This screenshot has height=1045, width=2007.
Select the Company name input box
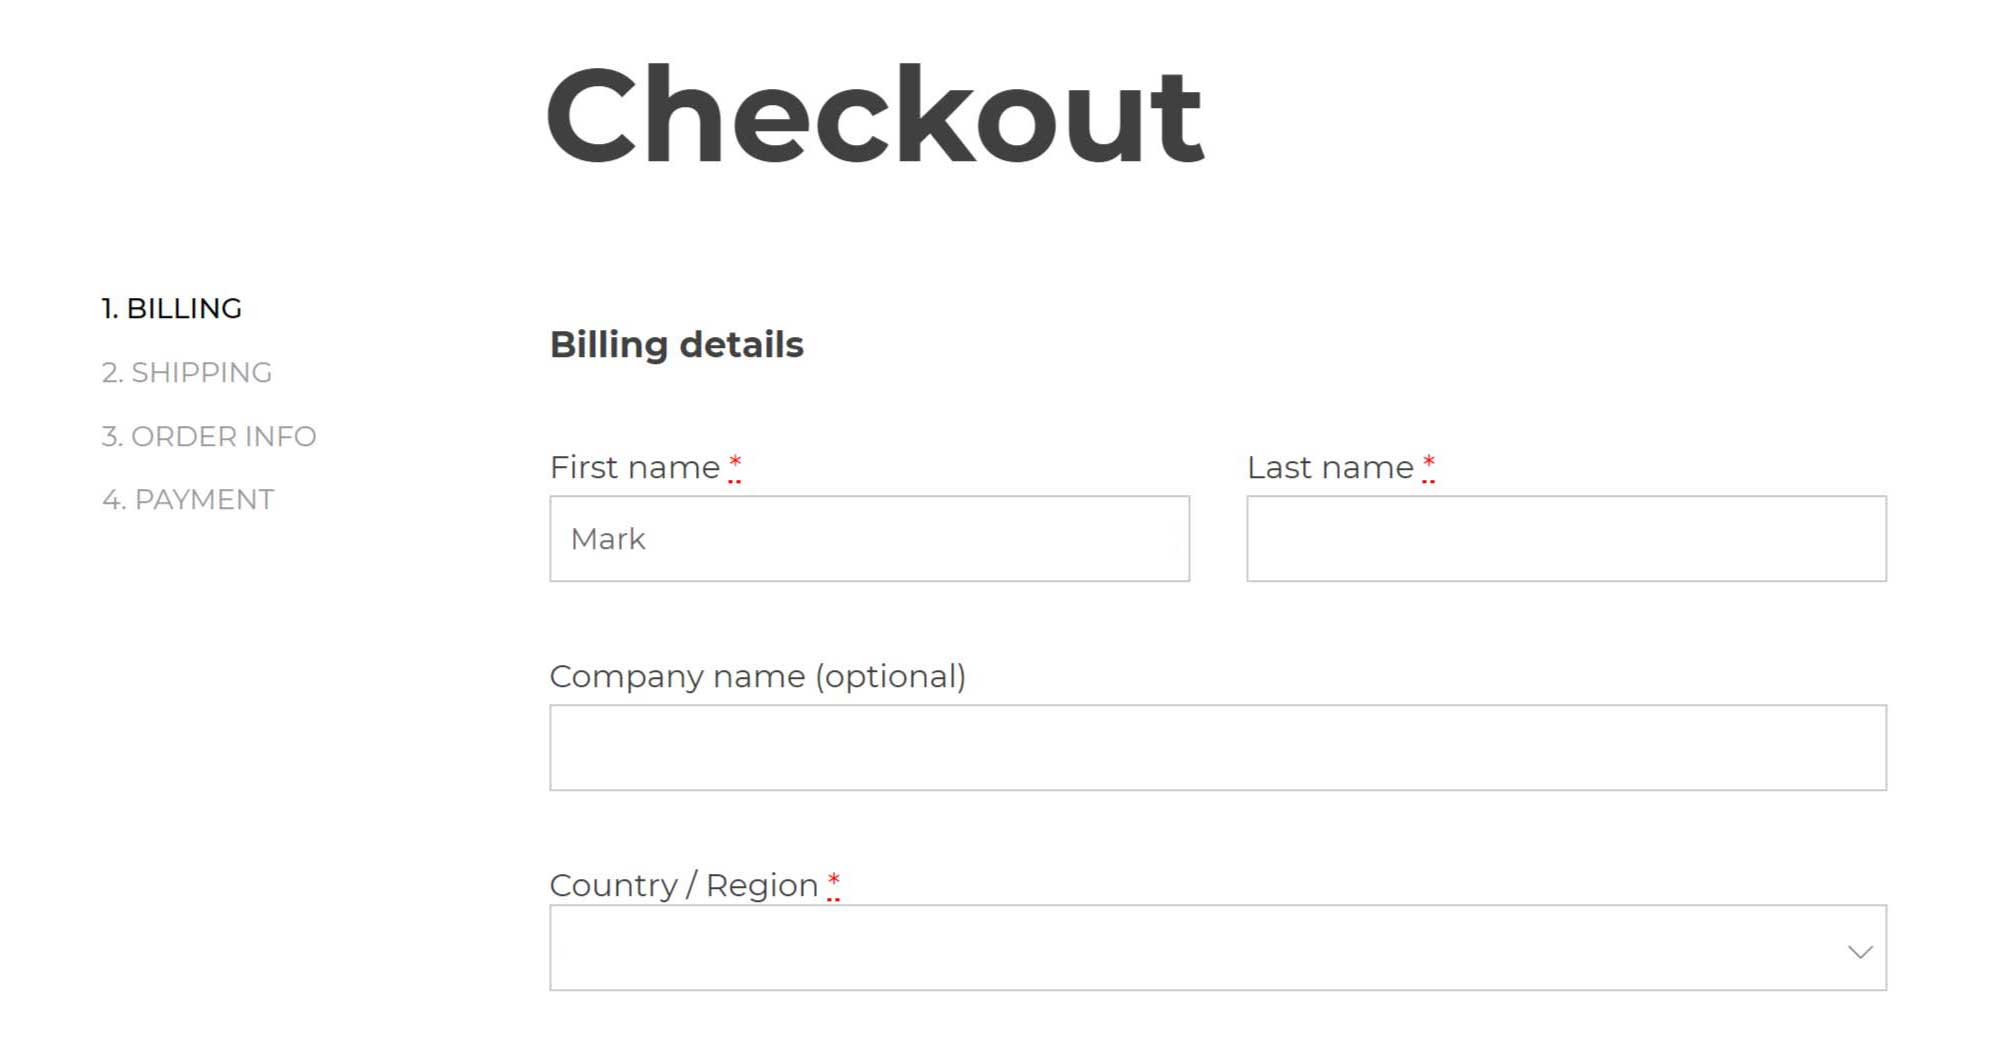tap(1216, 748)
